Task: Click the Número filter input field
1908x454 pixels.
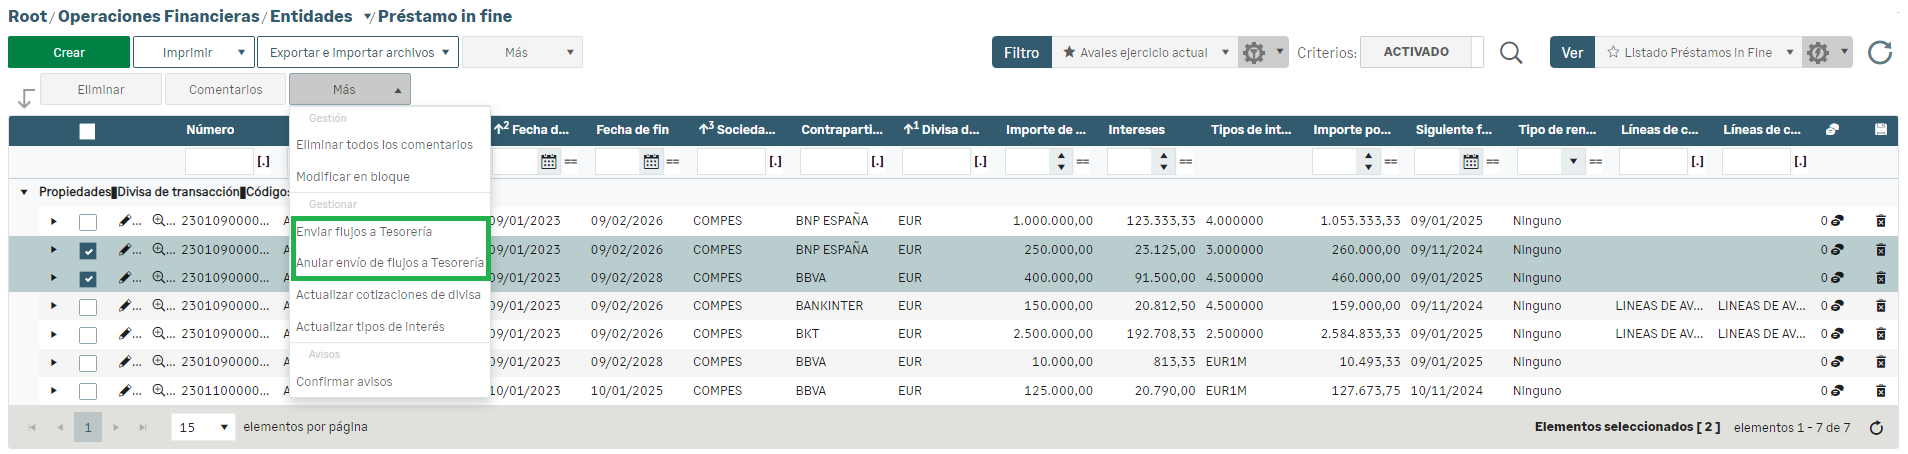Action: (x=219, y=161)
